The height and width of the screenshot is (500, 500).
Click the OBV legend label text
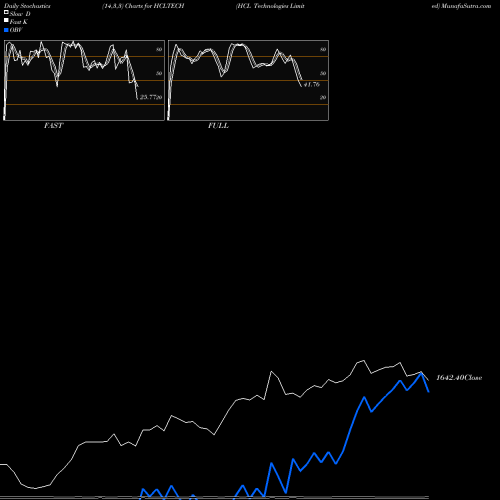tap(16, 30)
